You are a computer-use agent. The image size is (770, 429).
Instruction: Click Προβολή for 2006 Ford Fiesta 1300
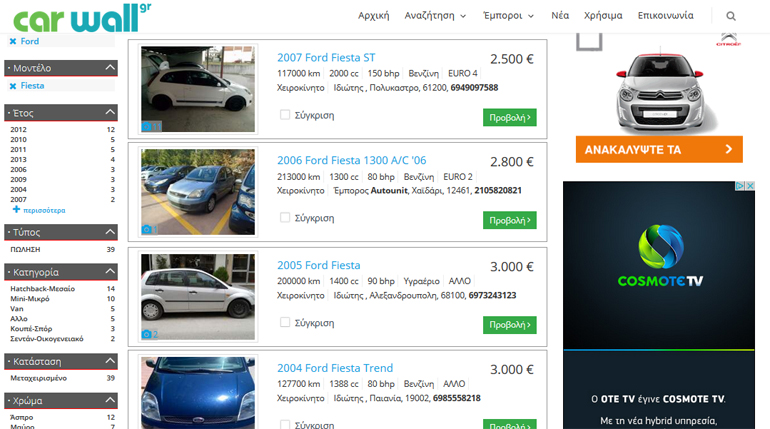click(510, 220)
